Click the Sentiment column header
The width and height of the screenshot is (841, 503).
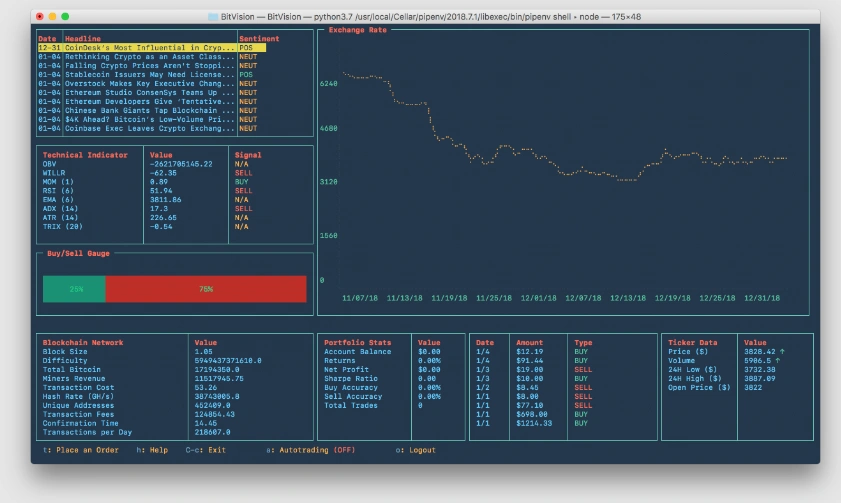(259, 39)
